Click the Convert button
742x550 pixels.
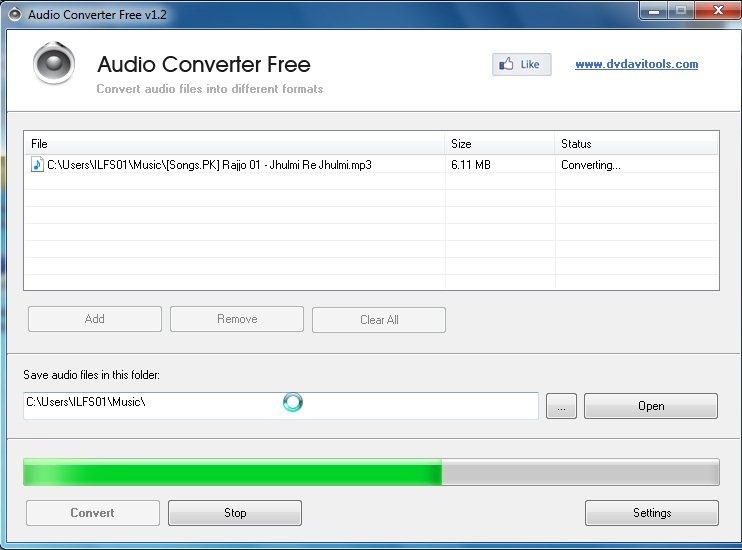pyautogui.click(x=93, y=513)
